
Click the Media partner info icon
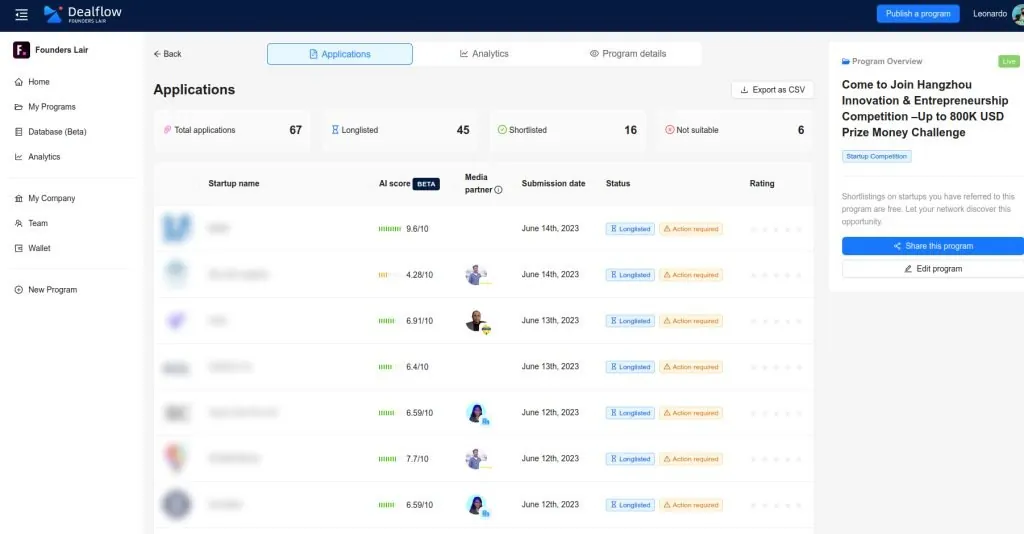498,190
